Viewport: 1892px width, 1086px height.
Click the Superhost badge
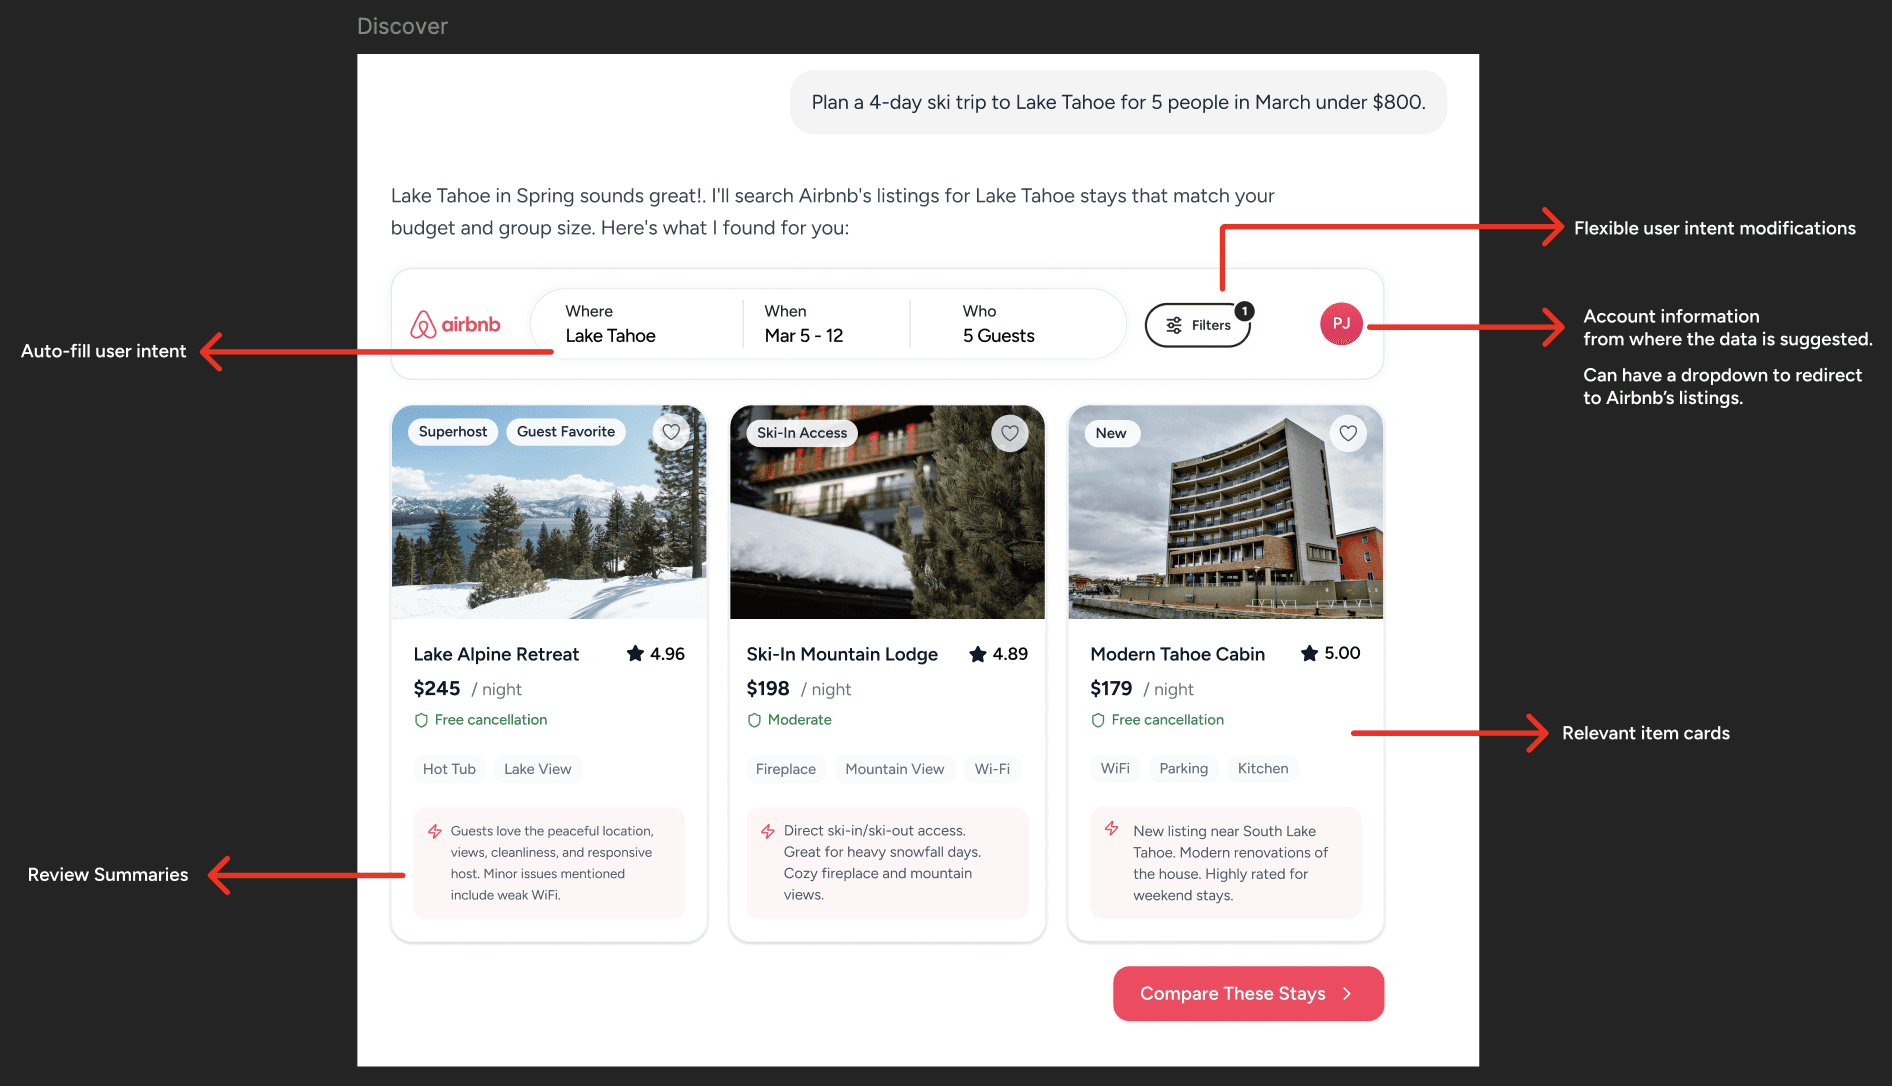tap(453, 432)
